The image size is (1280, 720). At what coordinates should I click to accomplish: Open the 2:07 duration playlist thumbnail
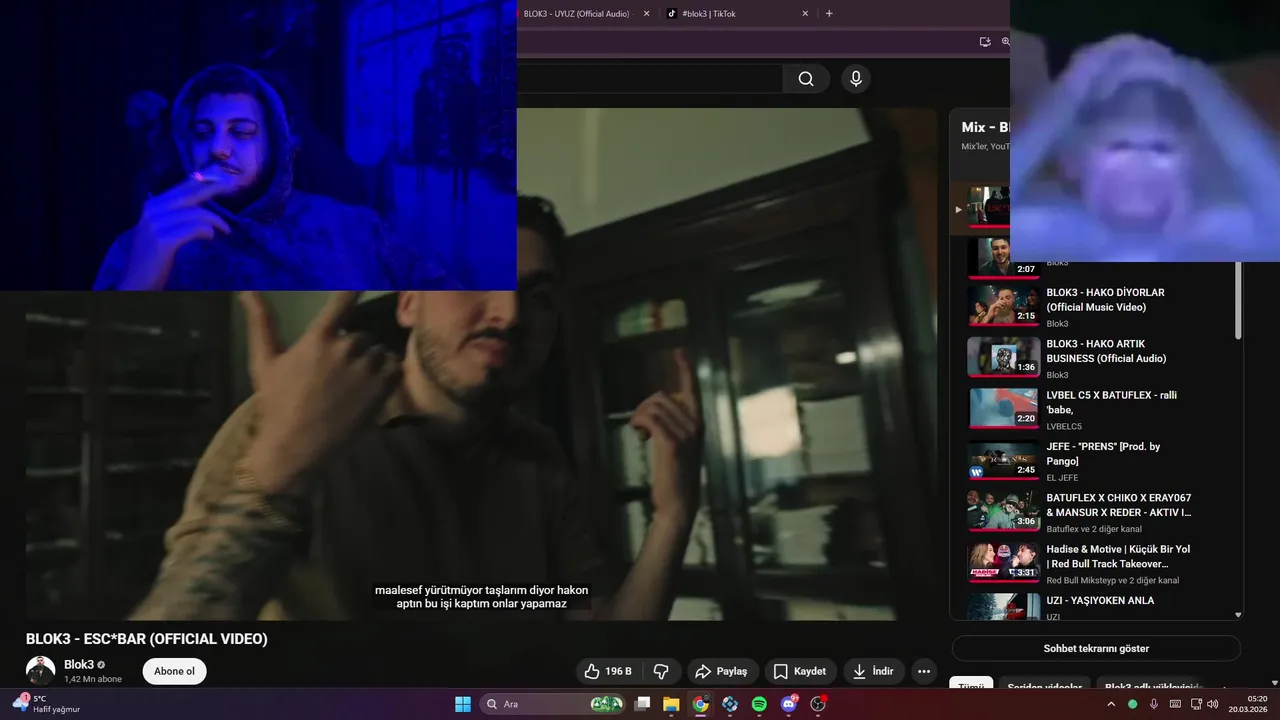(1004, 257)
